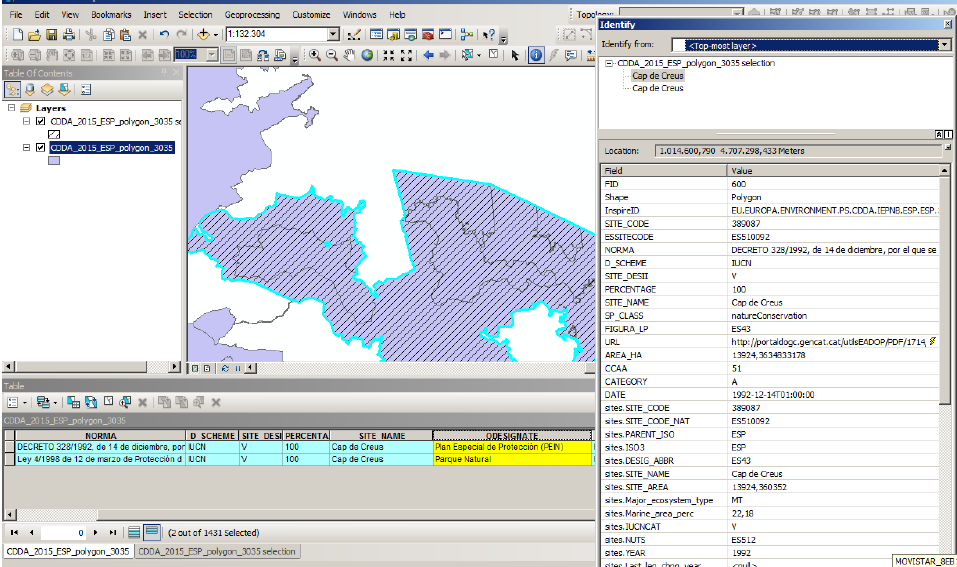Viewport: 957px width, 567px height.
Task: Switch to CDDA_2015_ESP_polygon_3035 selection table tab
Action: pyautogui.click(x=216, y=551)
